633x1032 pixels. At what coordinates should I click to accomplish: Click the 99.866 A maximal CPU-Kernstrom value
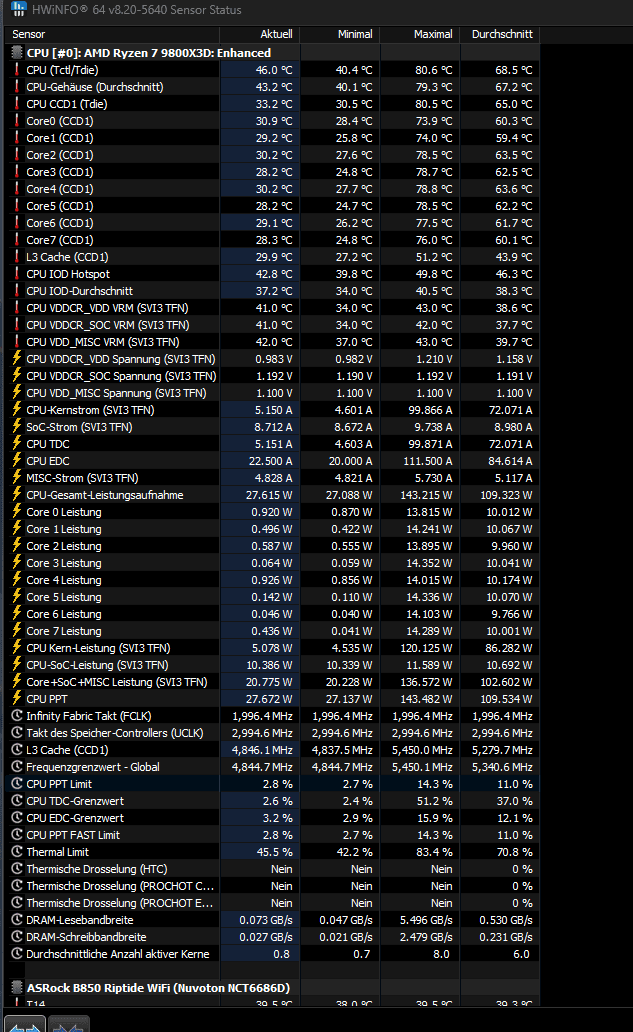(x=430, y=409)
